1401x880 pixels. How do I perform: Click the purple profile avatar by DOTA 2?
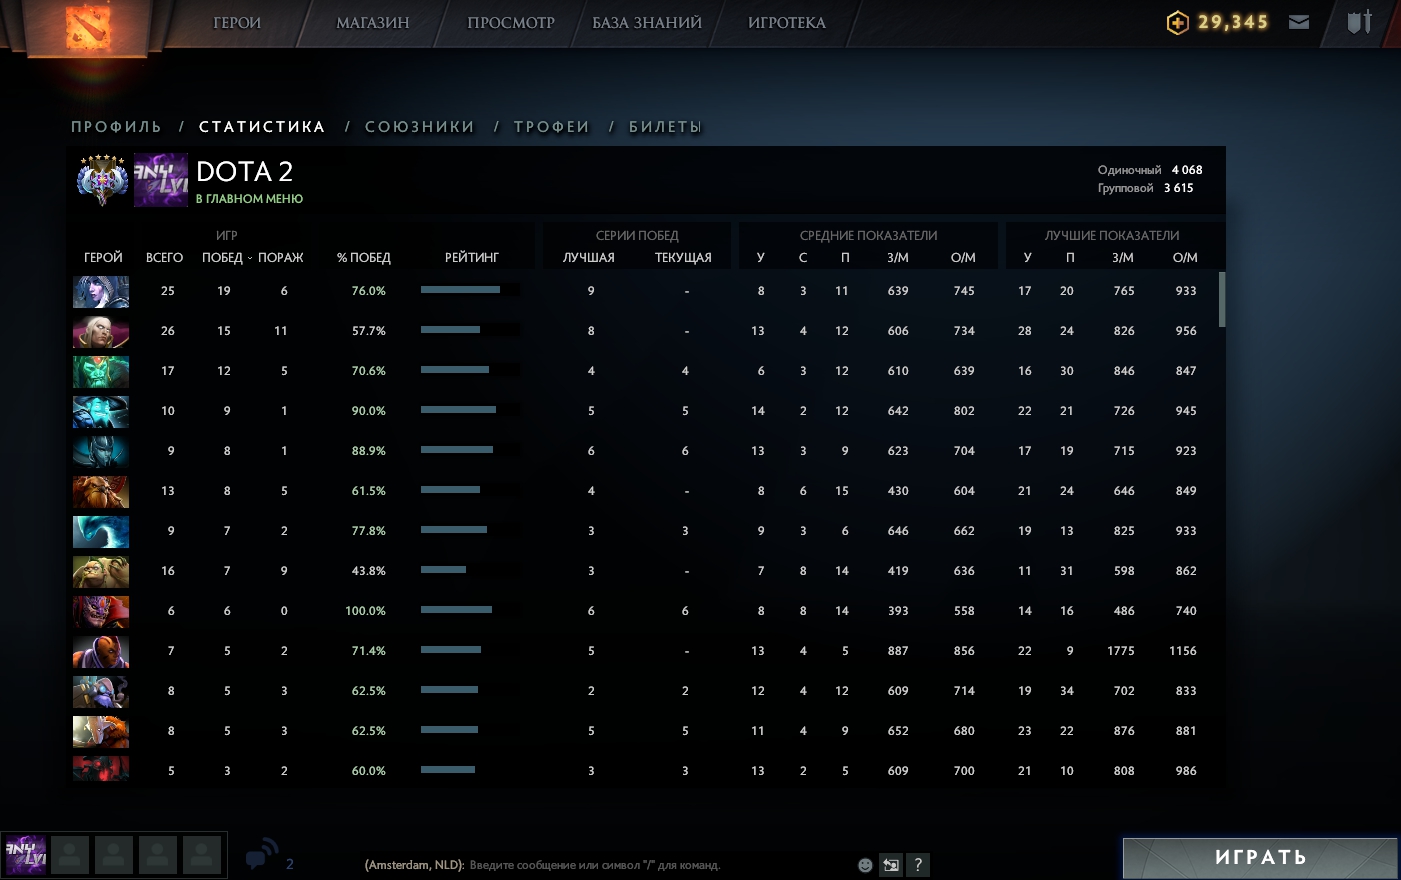(x=161, y=180)
